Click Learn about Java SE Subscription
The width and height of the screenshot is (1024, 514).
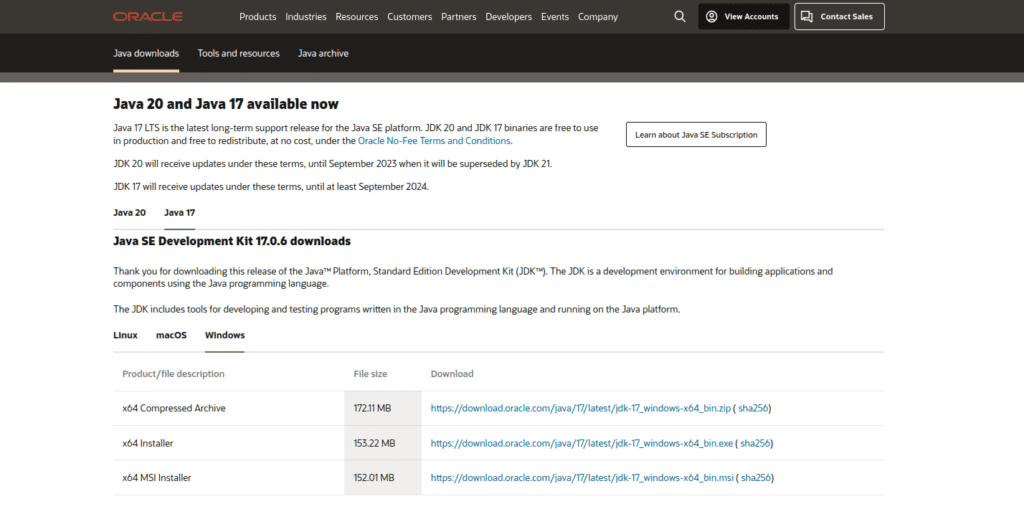696,135
